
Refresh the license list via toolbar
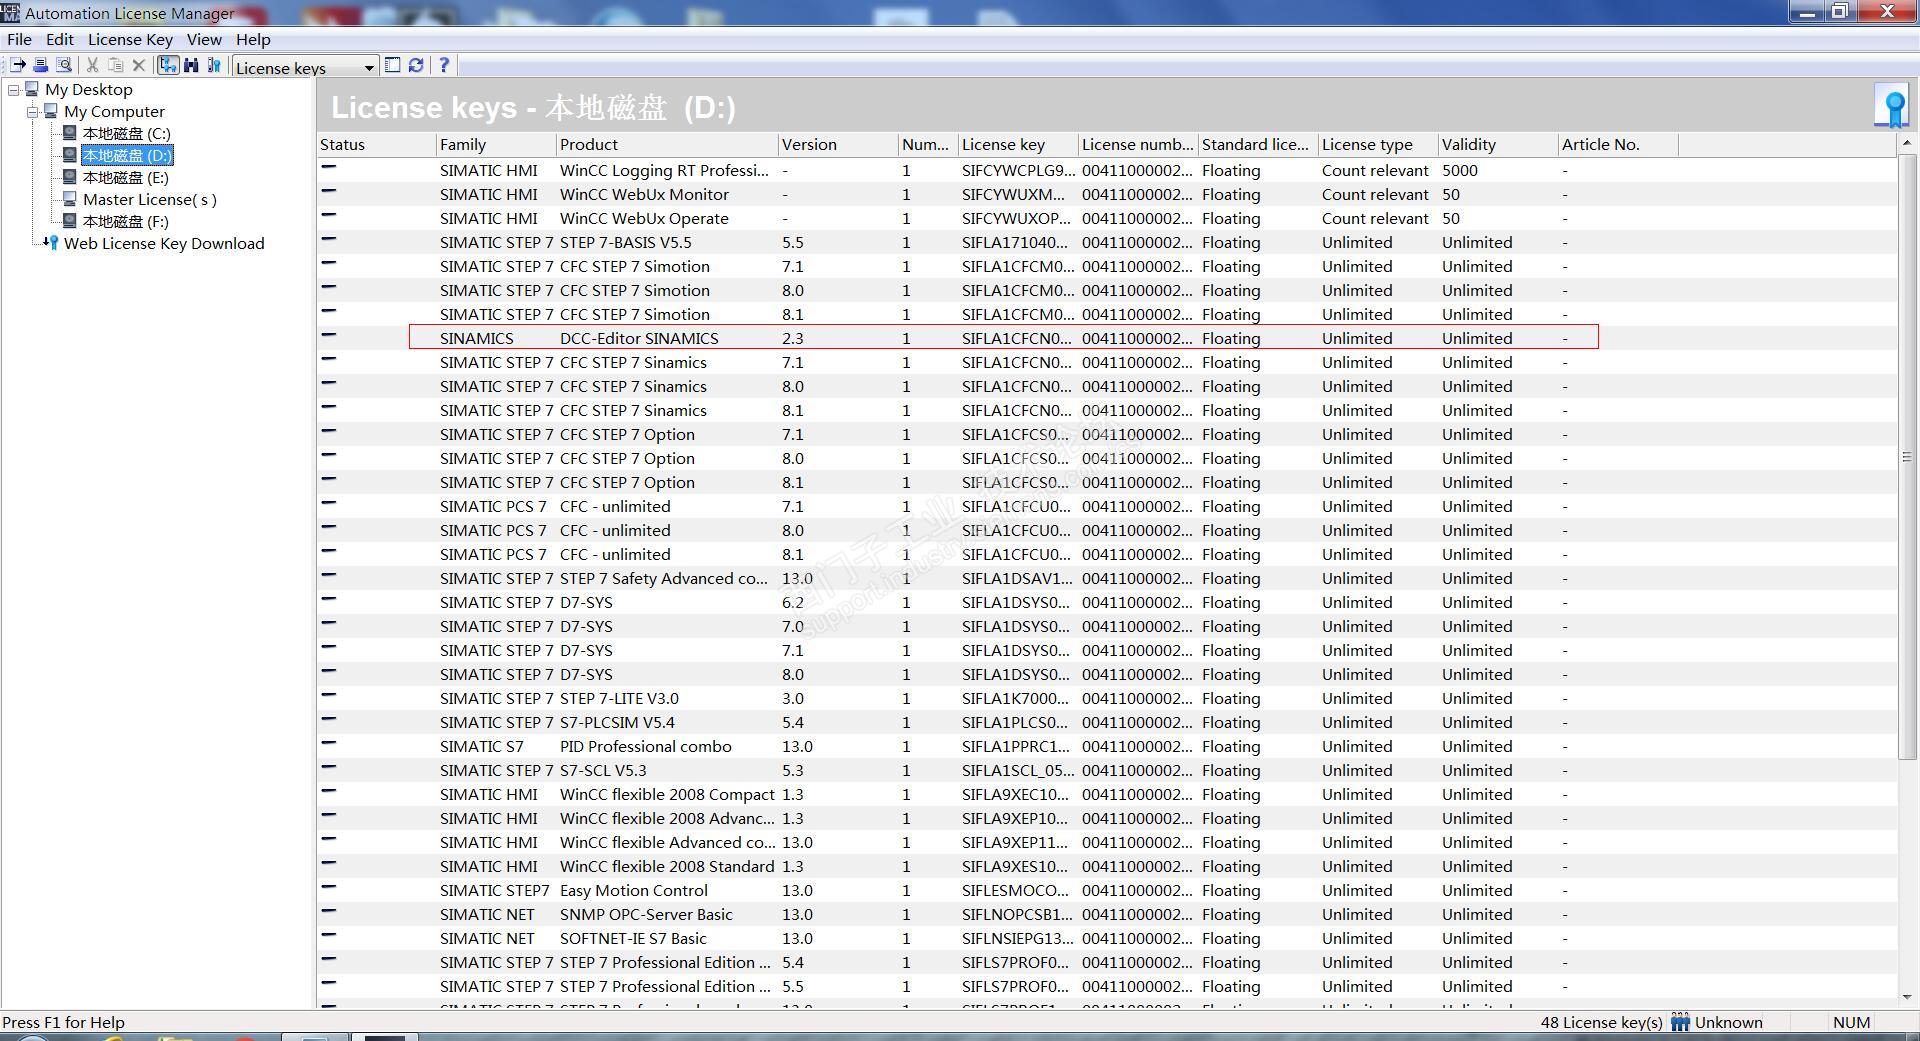click(x=416, y=65)
